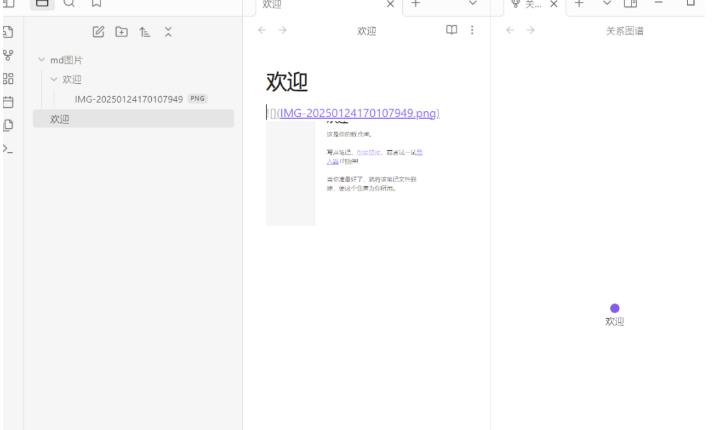Close the 欢迎 tab
This screenshot has height=430, width=721.
tap(390, 4)
